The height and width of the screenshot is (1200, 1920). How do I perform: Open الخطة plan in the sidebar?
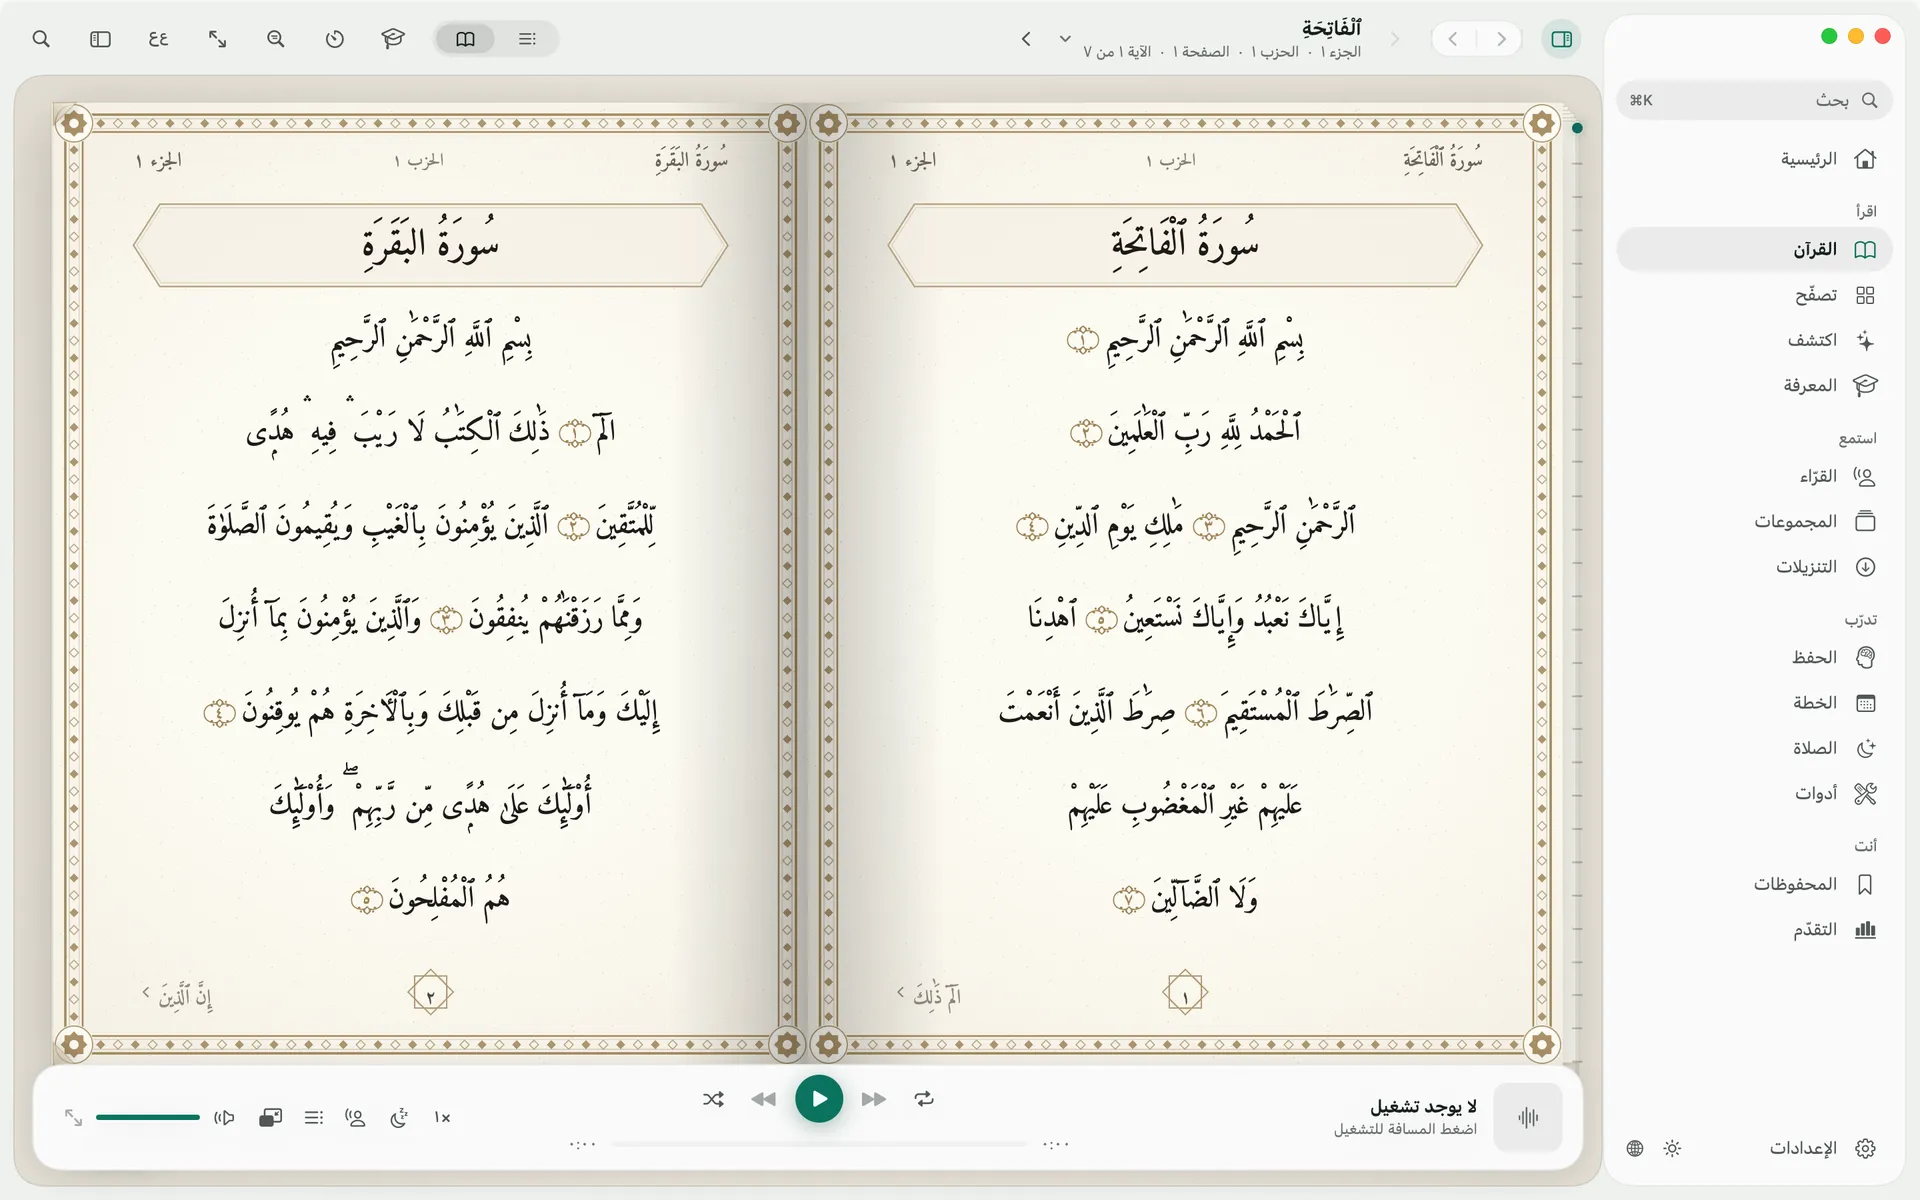coord(1754,703)
